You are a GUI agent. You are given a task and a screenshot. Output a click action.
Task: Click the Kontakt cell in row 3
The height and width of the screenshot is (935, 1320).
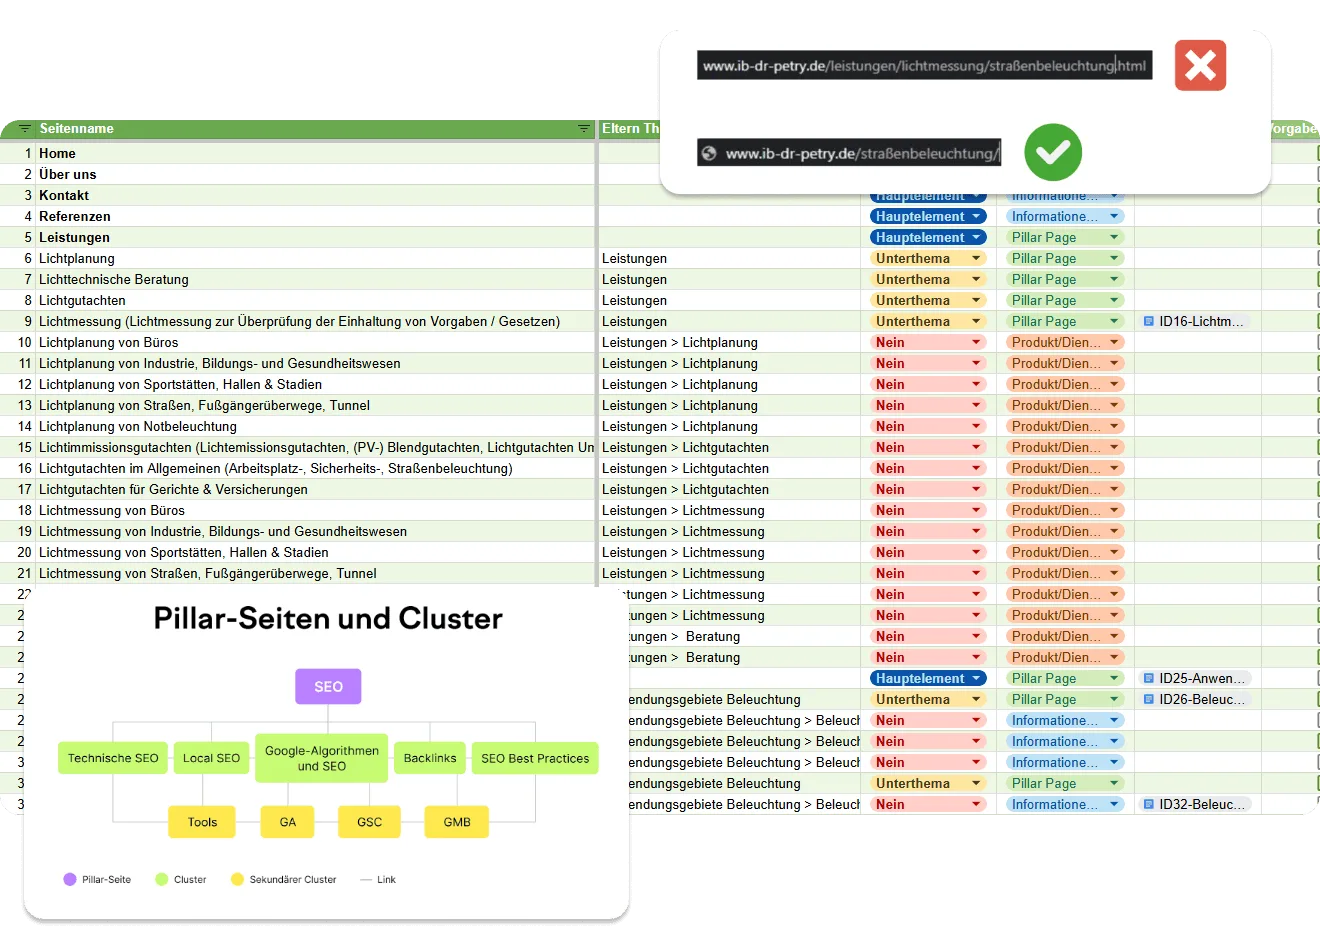[x=316, y=195]
